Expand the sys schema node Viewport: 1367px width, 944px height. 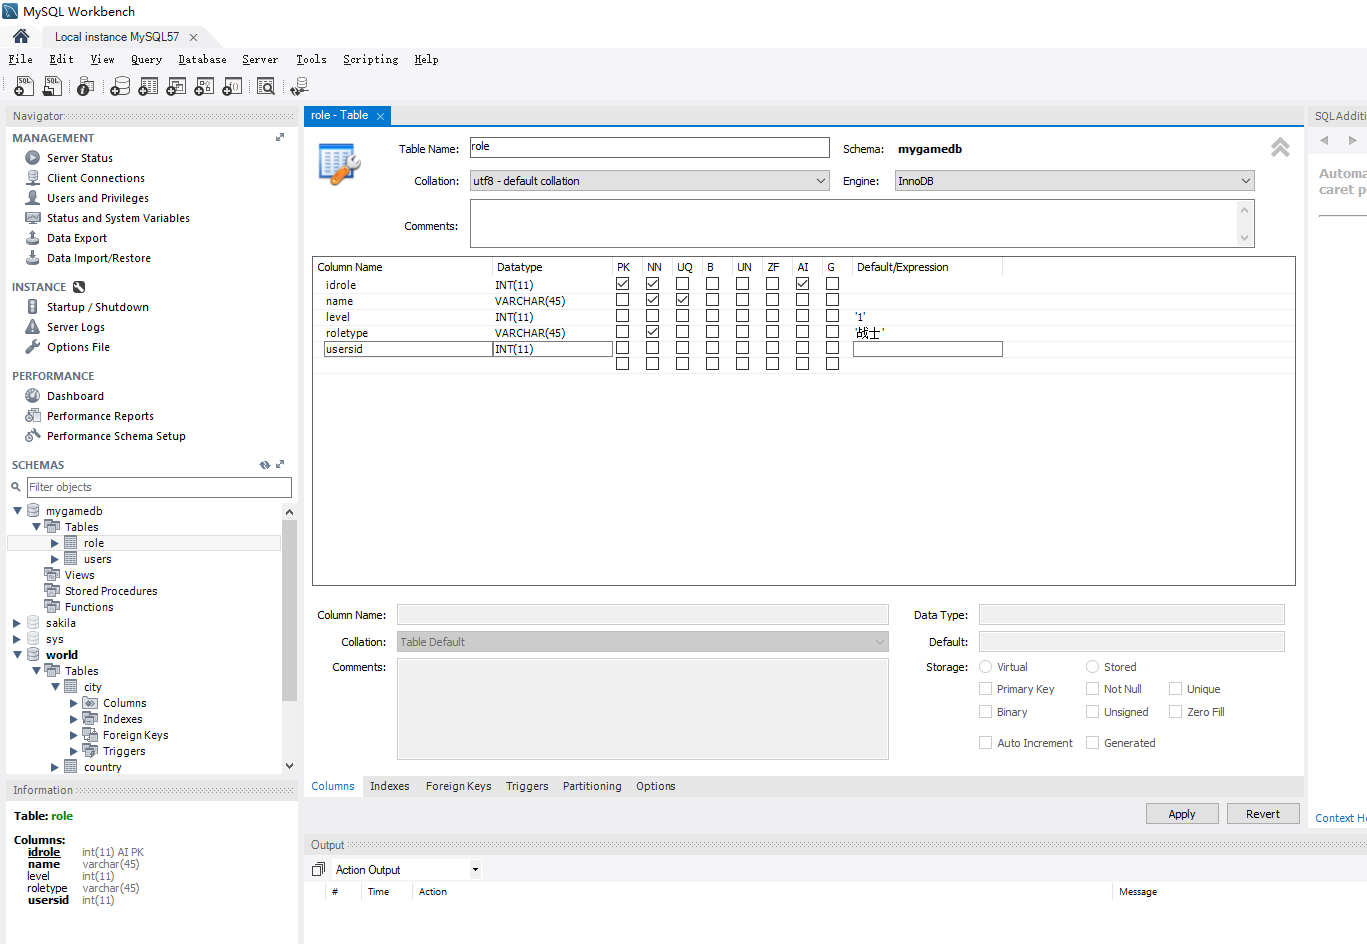pos(17,639)
